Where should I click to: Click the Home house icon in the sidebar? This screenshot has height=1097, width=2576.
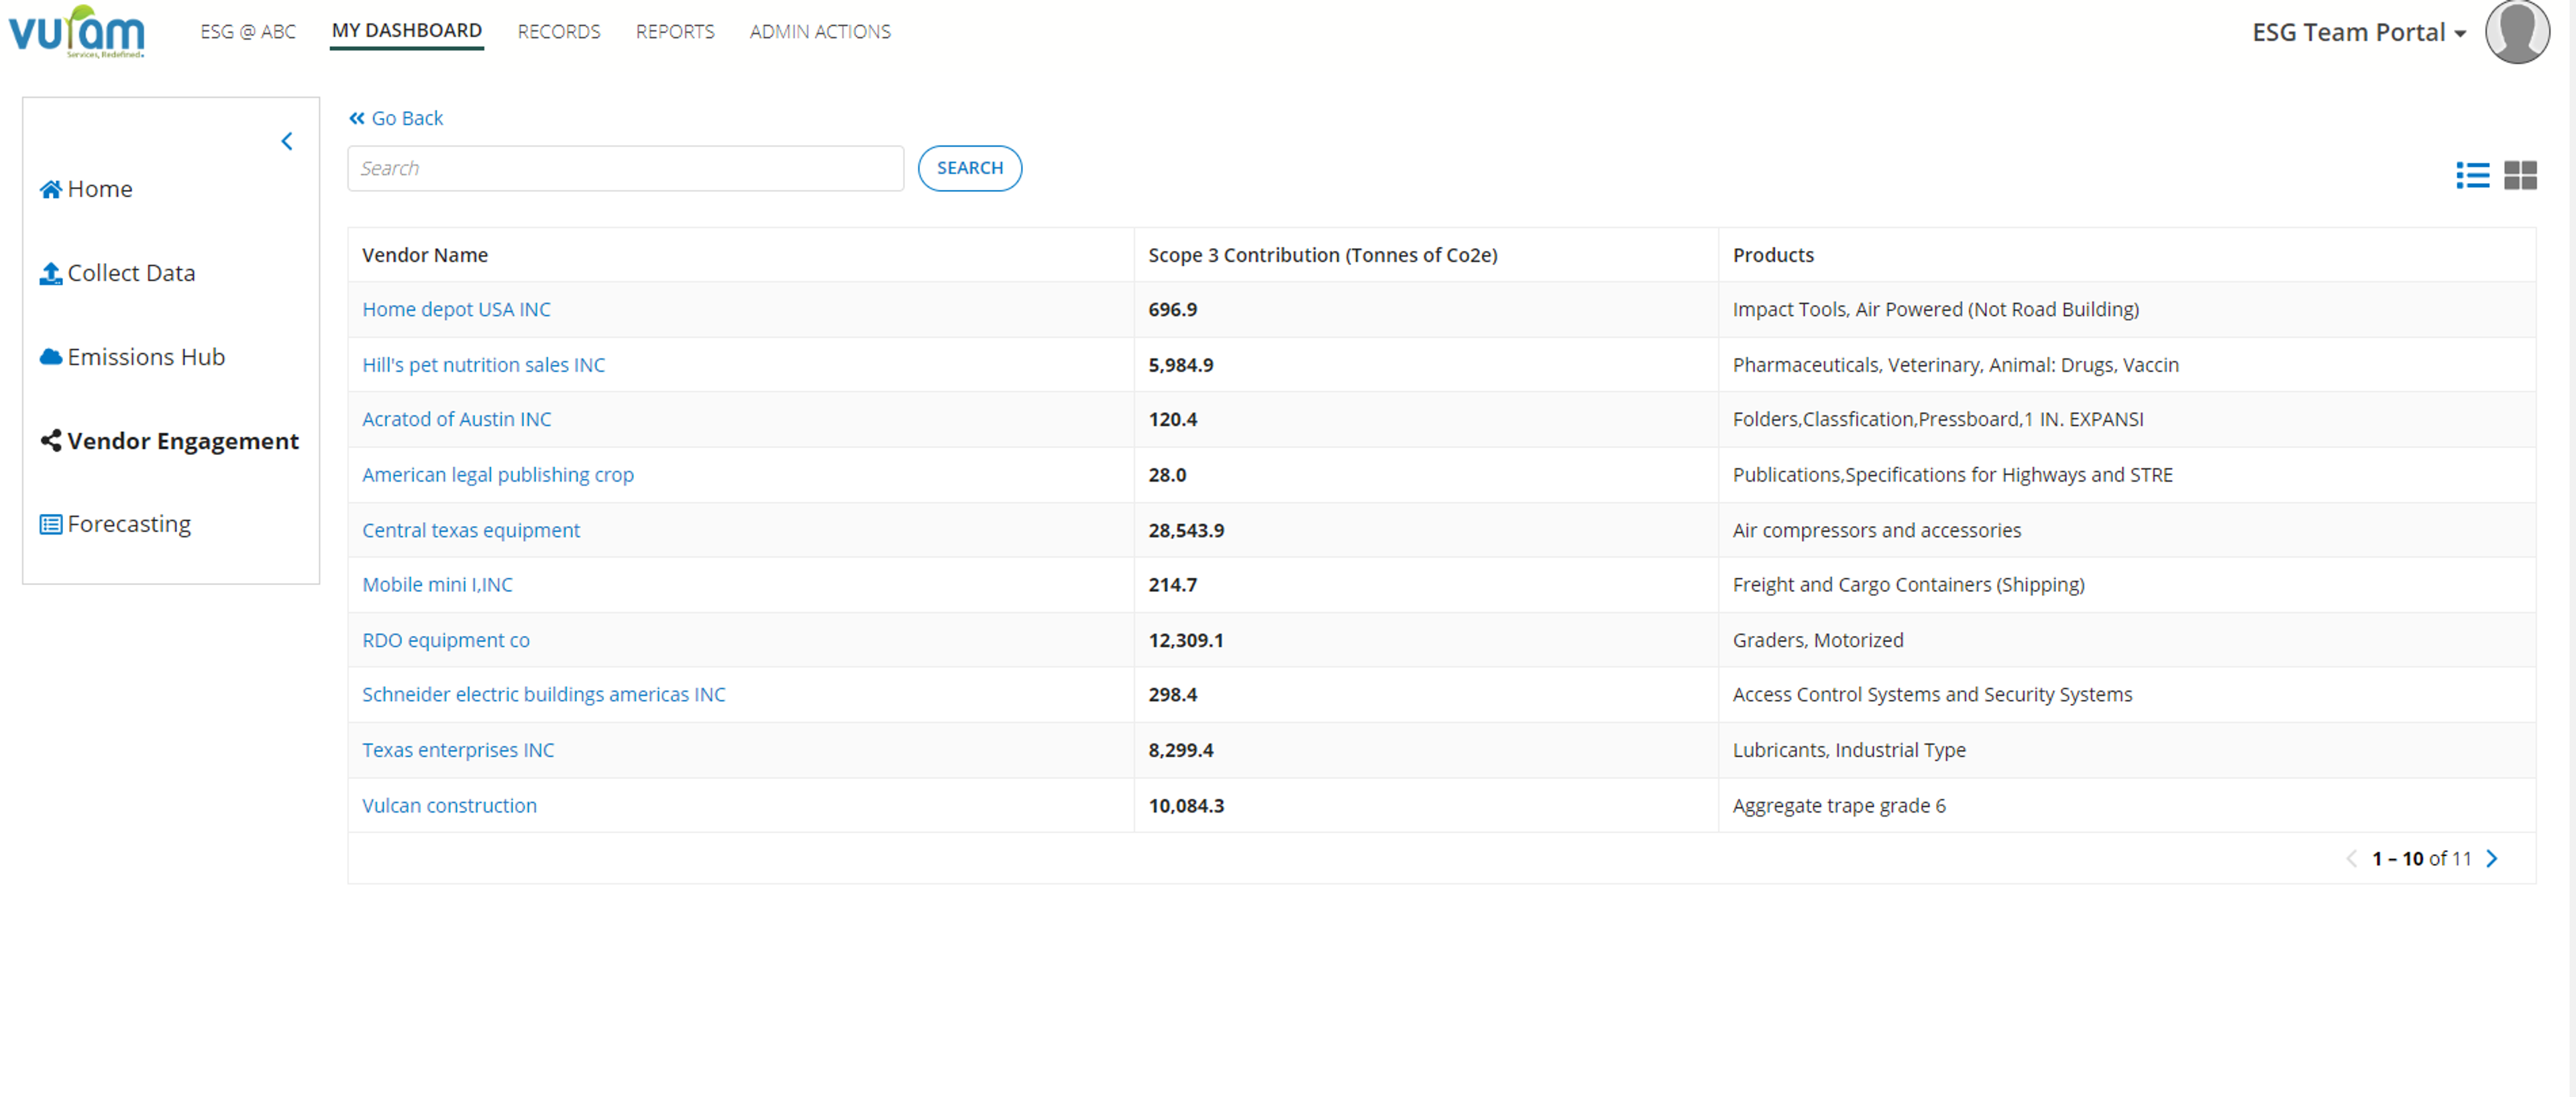[x=51, y=189]
